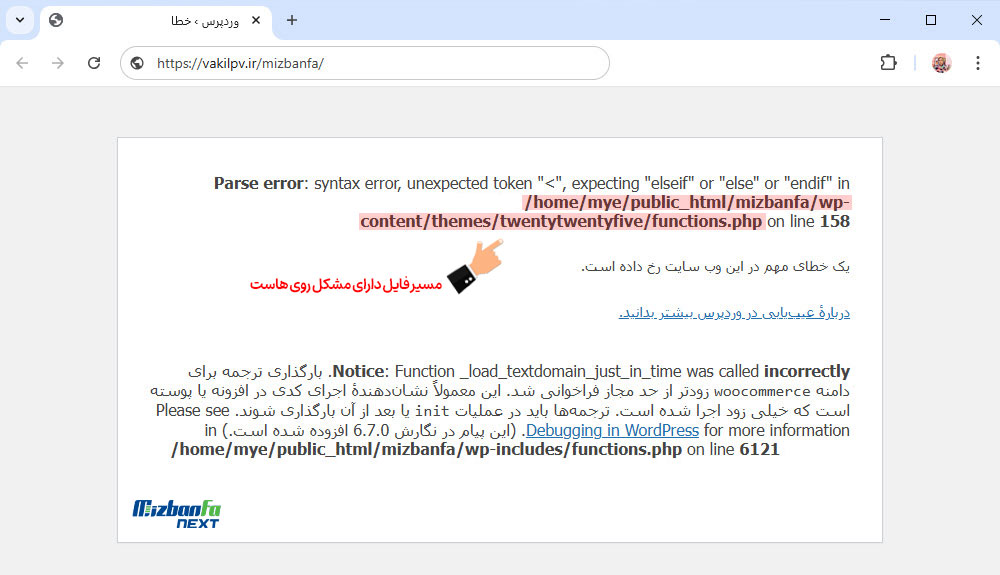Focus the address bar with vakilpv.ir URL
1000x575 pixels.
[365, 63]
